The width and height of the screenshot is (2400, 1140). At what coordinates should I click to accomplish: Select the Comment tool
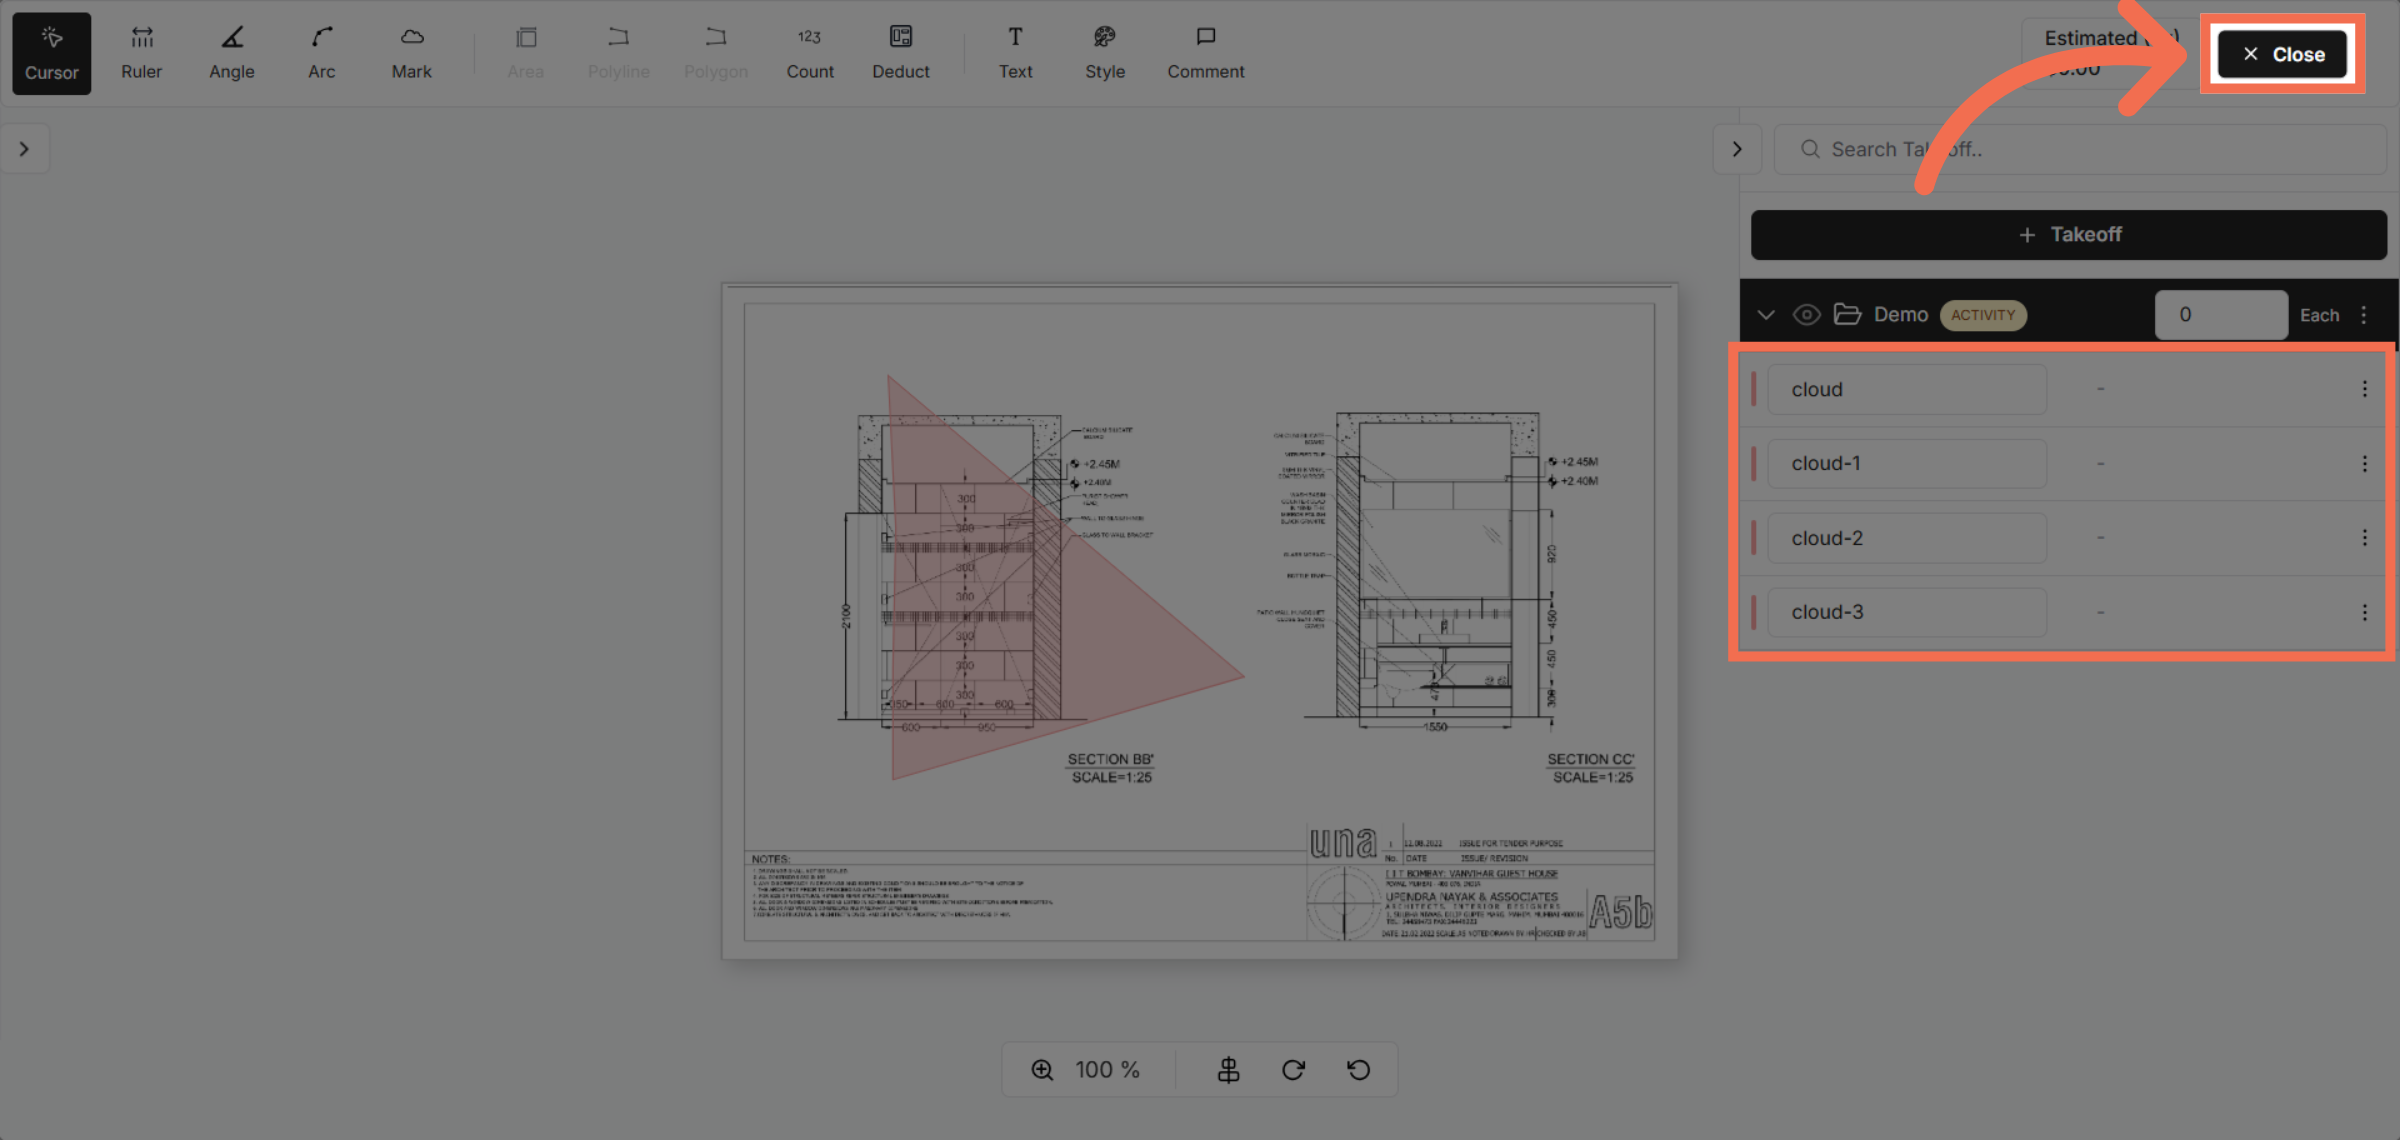[x=1205, y=52]
